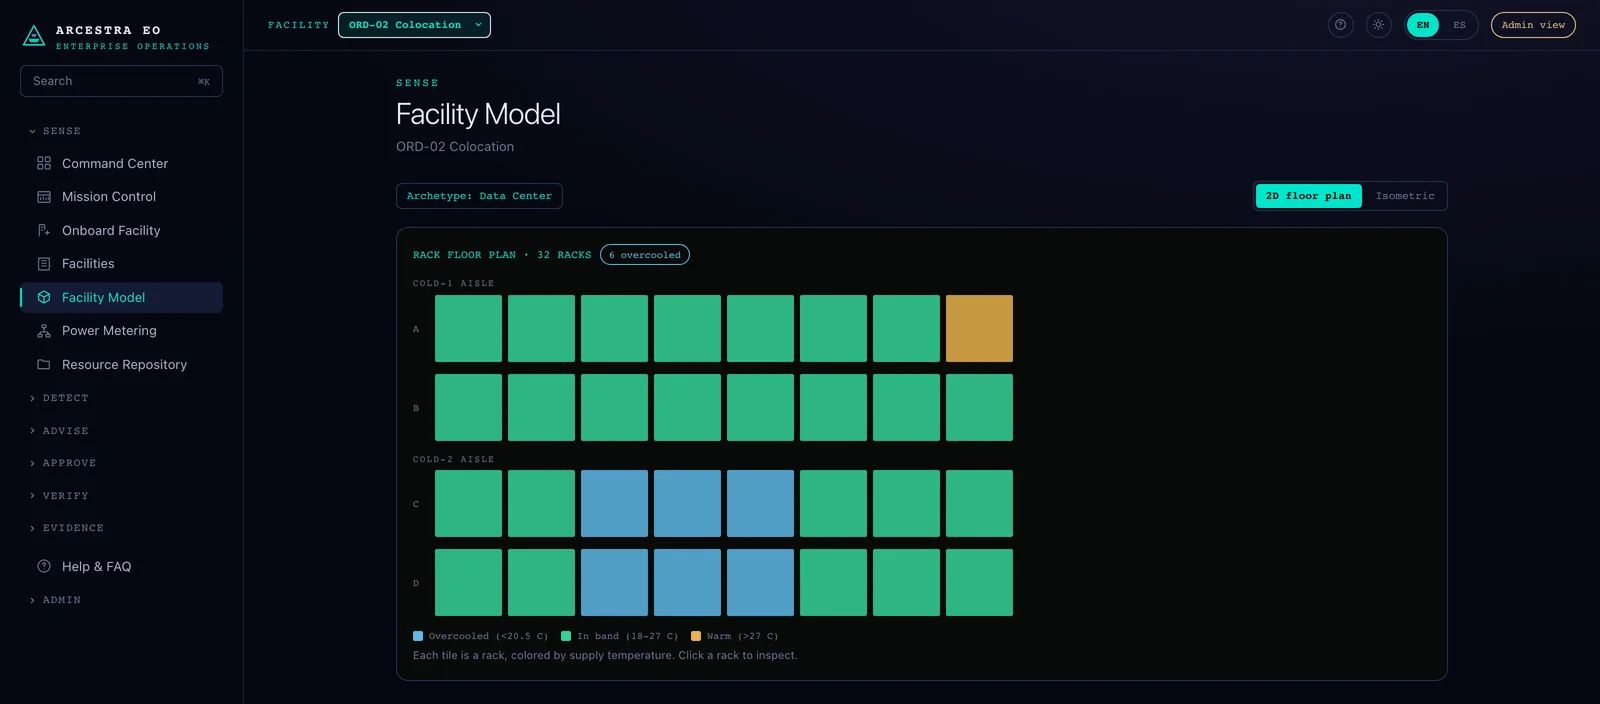Viewport: 1600px width, 704px height.
Task: Navigate to Onboard Facility
Action: pos(121,230)
